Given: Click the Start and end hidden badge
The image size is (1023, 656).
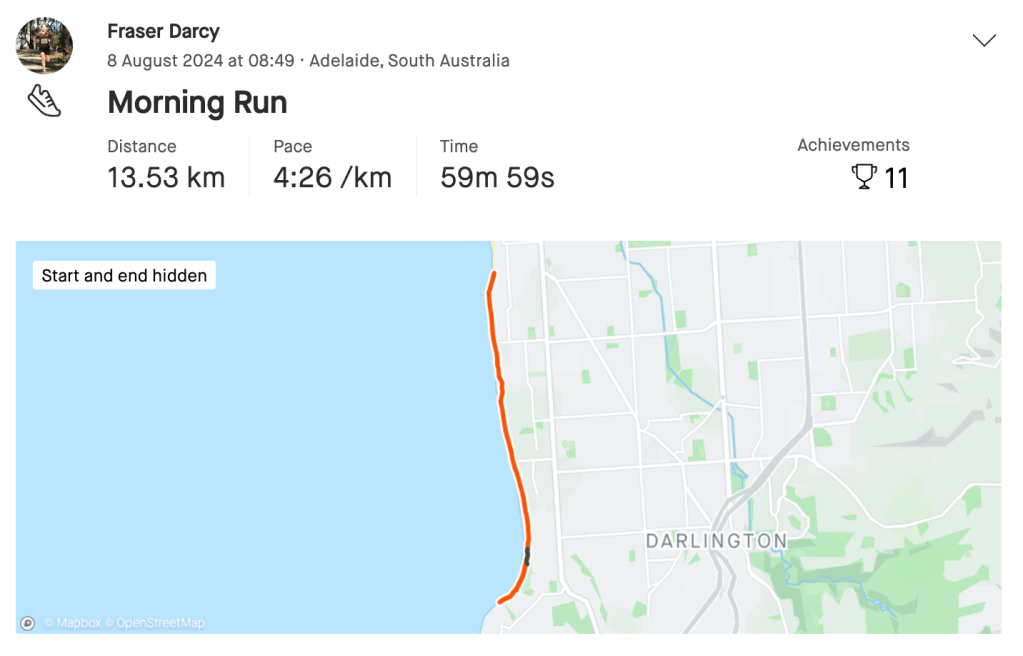Looking at the screenshot, I should 124,275.
